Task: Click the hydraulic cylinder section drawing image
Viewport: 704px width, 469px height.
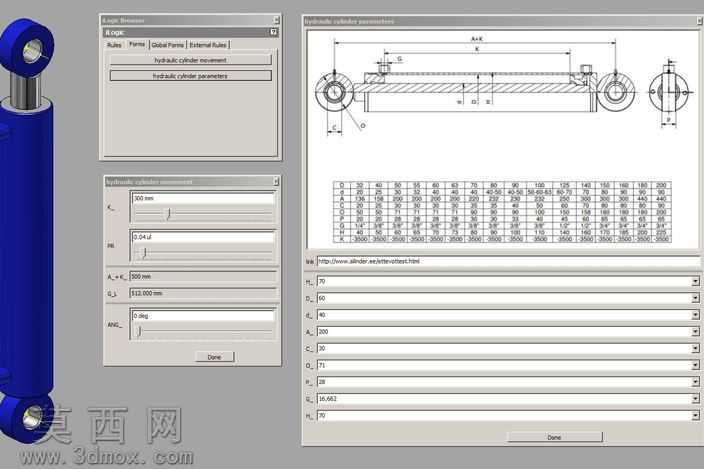Action: (503, 85)
